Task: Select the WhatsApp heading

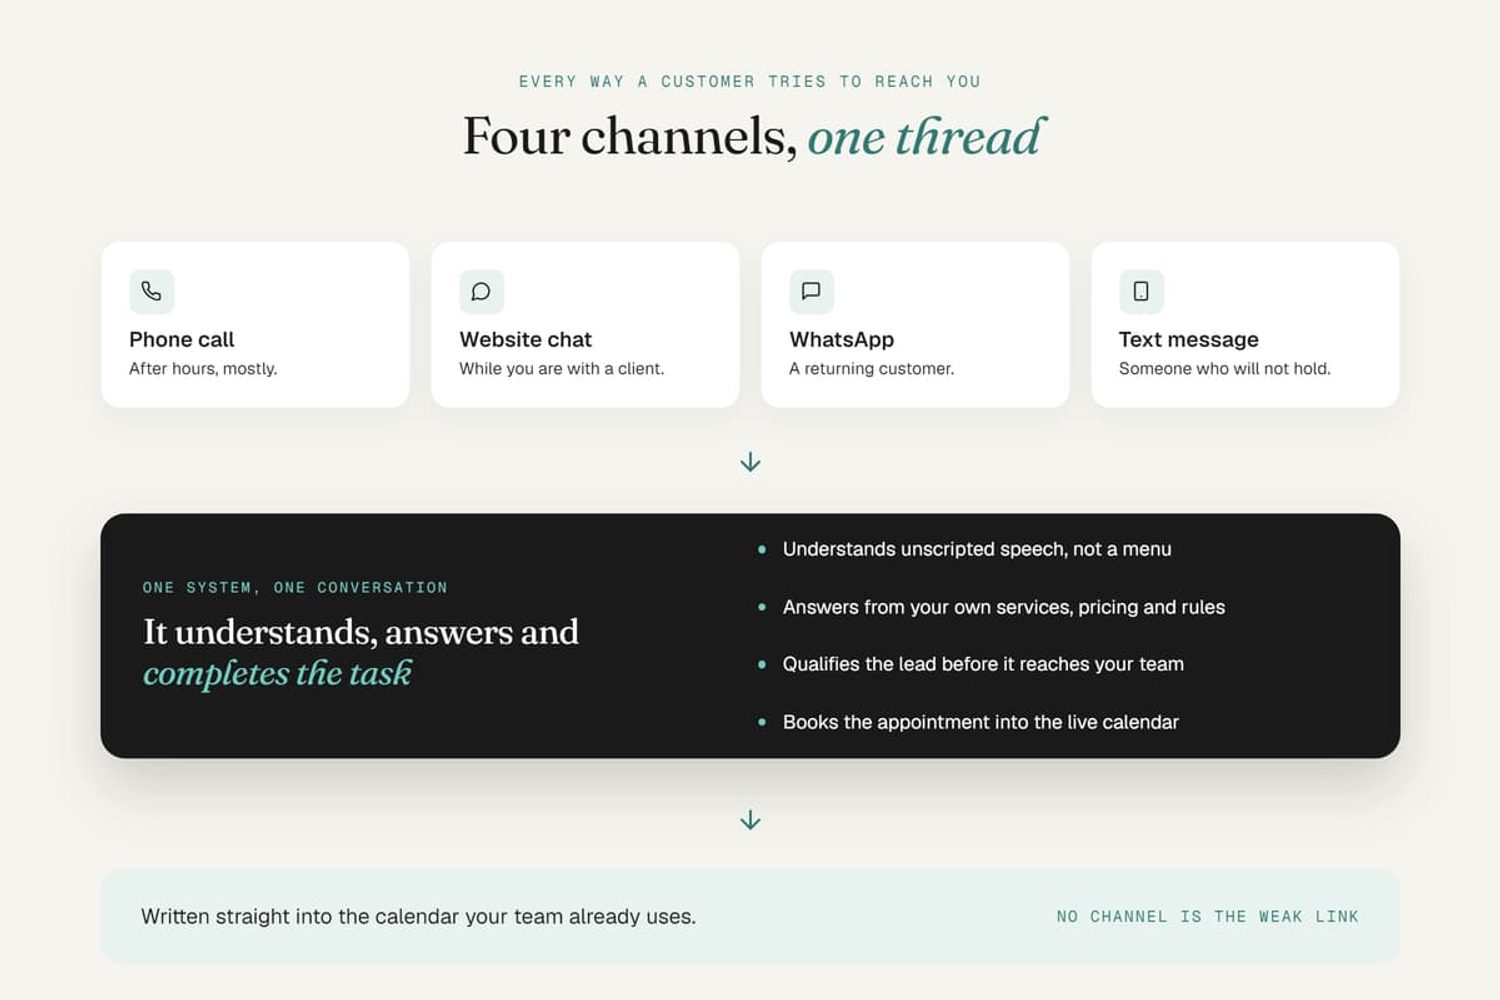Action: pyautogui.click(x=841, y=340)
